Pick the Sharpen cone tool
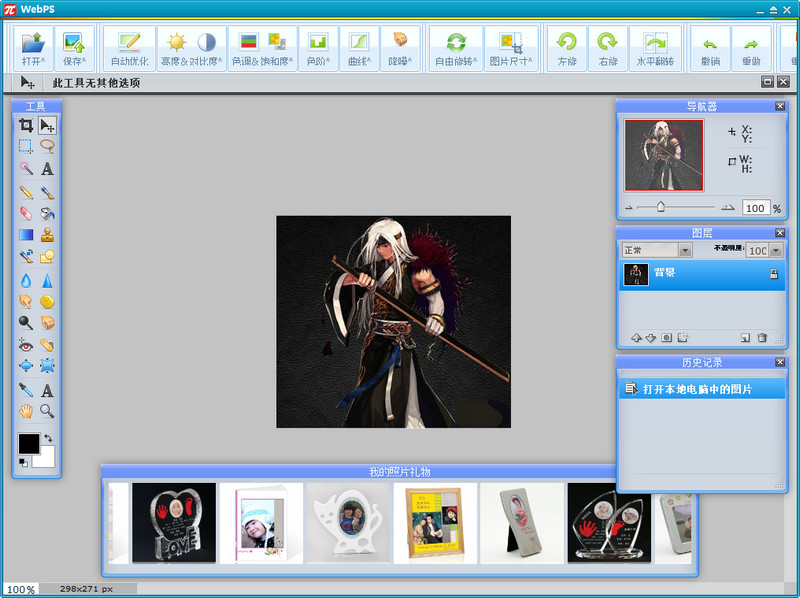800x598 pixels. pos(47,281)
